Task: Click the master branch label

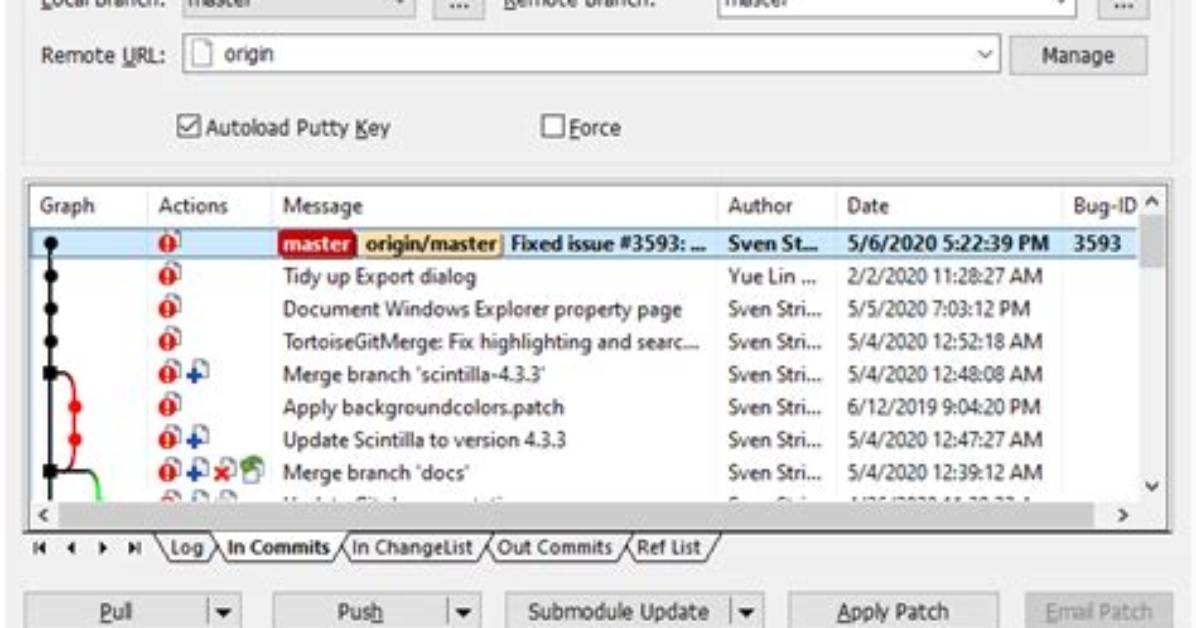Action: click(317, 243)
